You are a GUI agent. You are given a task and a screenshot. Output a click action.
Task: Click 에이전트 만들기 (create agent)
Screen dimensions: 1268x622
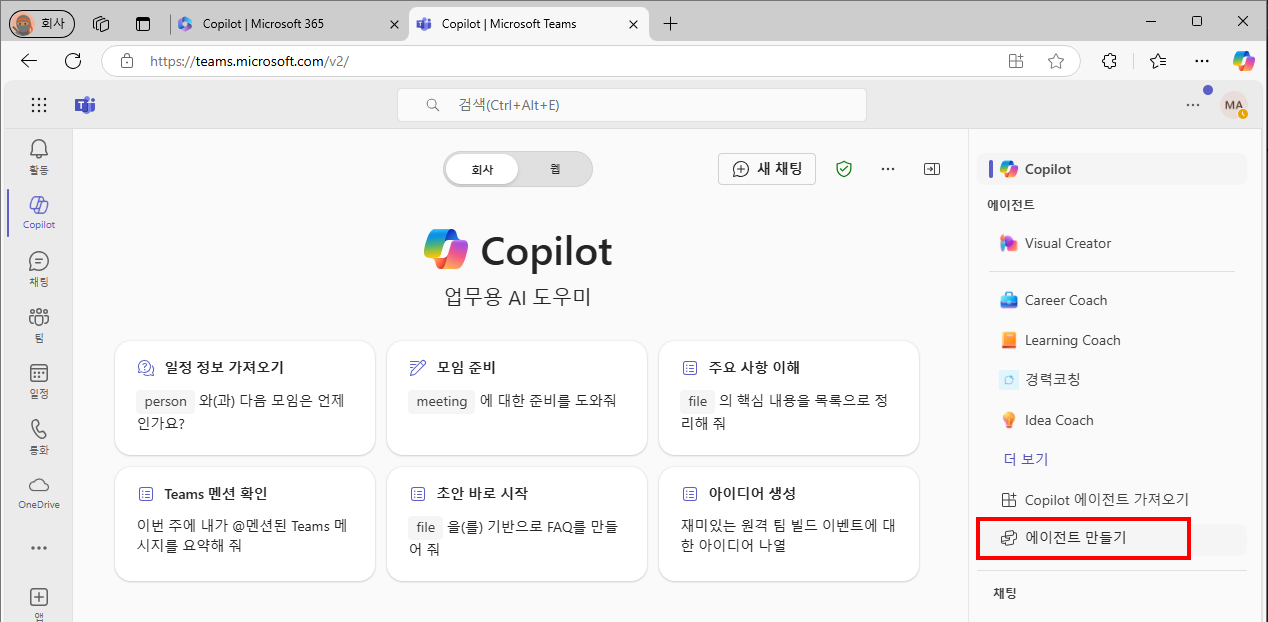click(1112, 538)
